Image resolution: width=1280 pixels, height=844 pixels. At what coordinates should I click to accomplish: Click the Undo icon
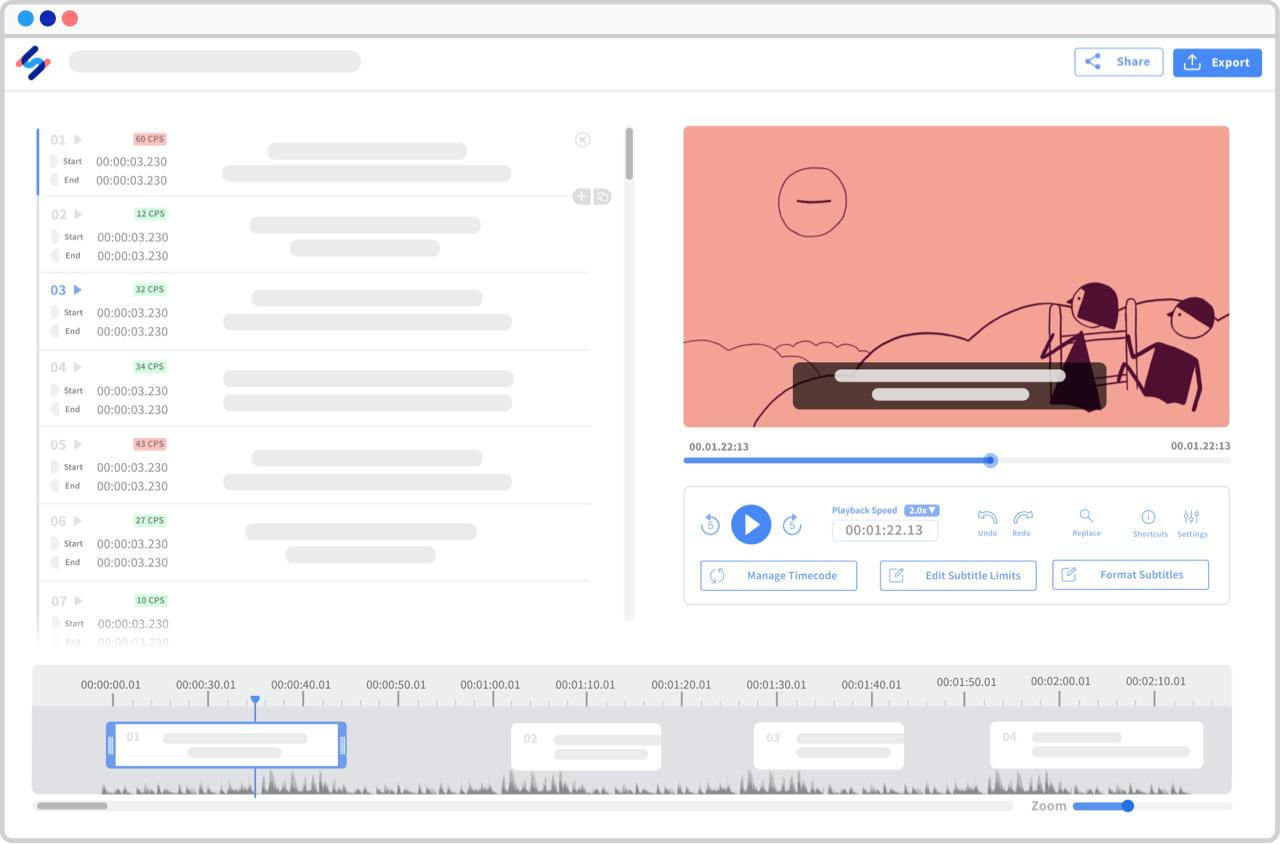986,519
